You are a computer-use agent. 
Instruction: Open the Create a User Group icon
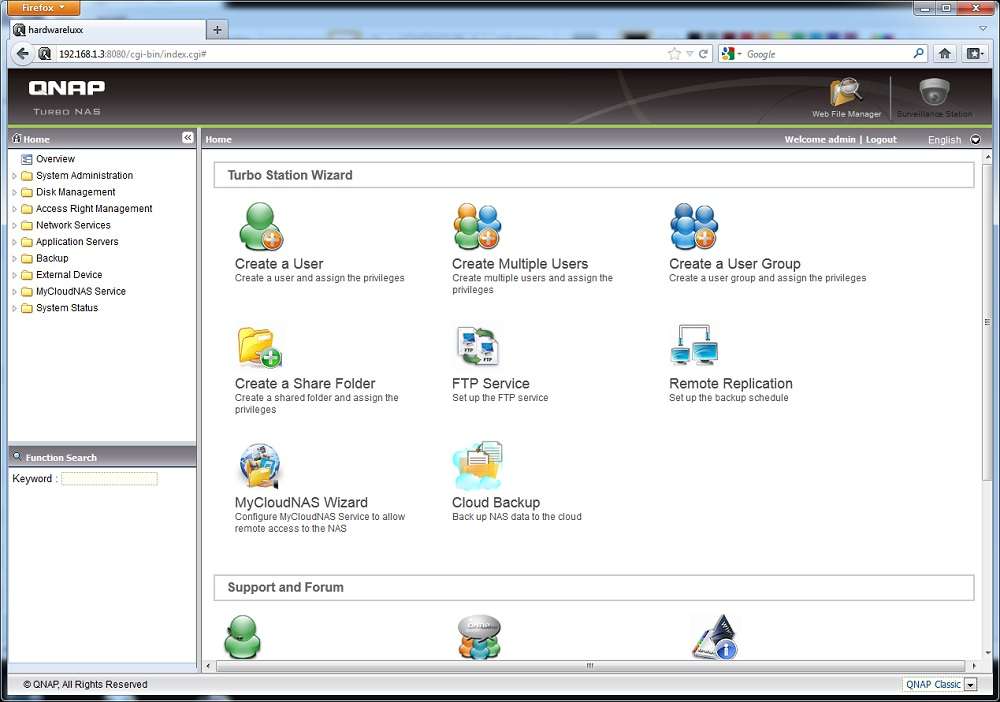click(x=694, y=226)
